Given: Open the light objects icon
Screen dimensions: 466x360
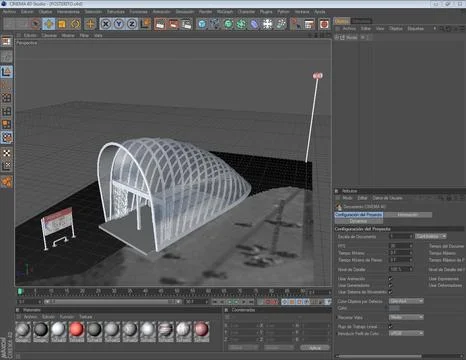Looking at the screenshot, I should [x=281, y=24].
